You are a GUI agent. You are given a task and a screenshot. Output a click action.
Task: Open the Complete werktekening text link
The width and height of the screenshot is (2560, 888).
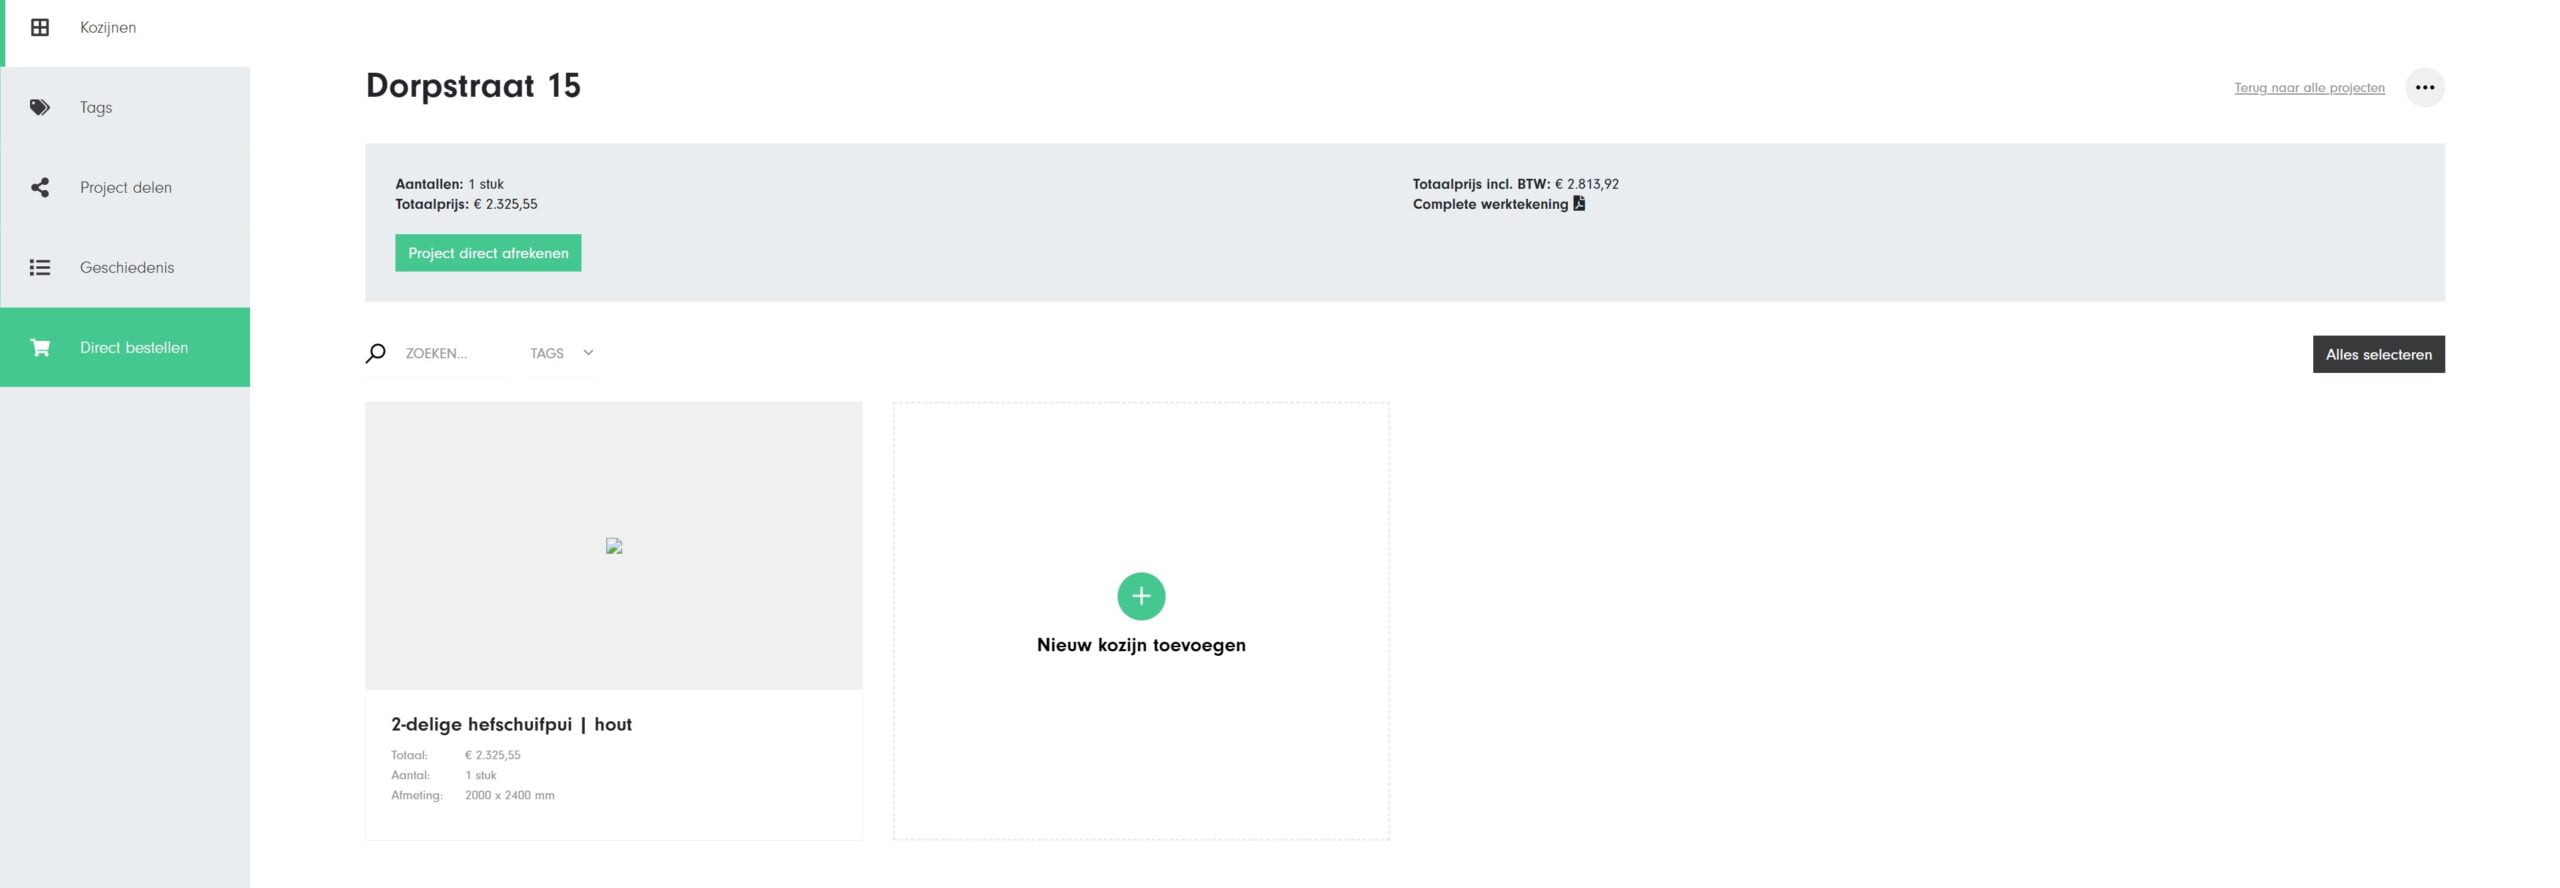click(1490, 204)
